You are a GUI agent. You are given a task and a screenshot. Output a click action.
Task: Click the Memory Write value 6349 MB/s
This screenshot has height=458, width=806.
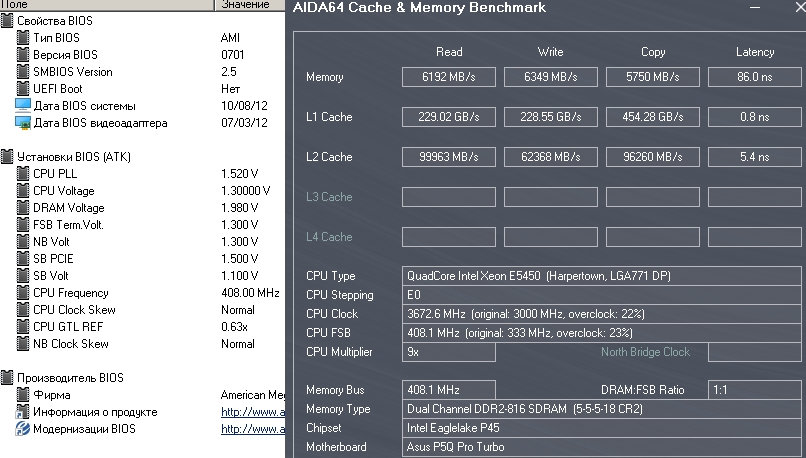point(551,77)
